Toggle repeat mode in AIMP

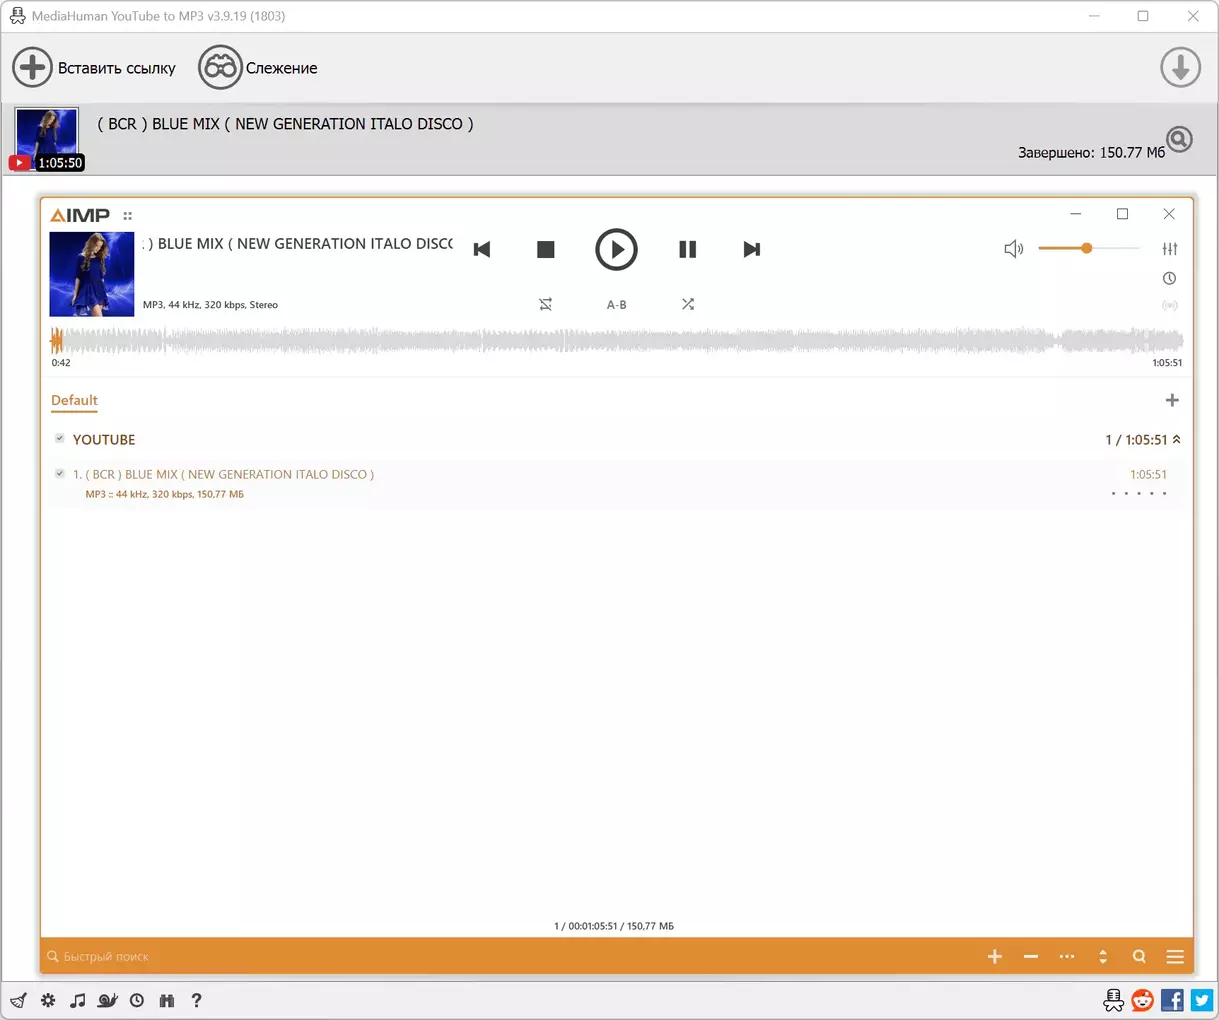pos(546,304)
